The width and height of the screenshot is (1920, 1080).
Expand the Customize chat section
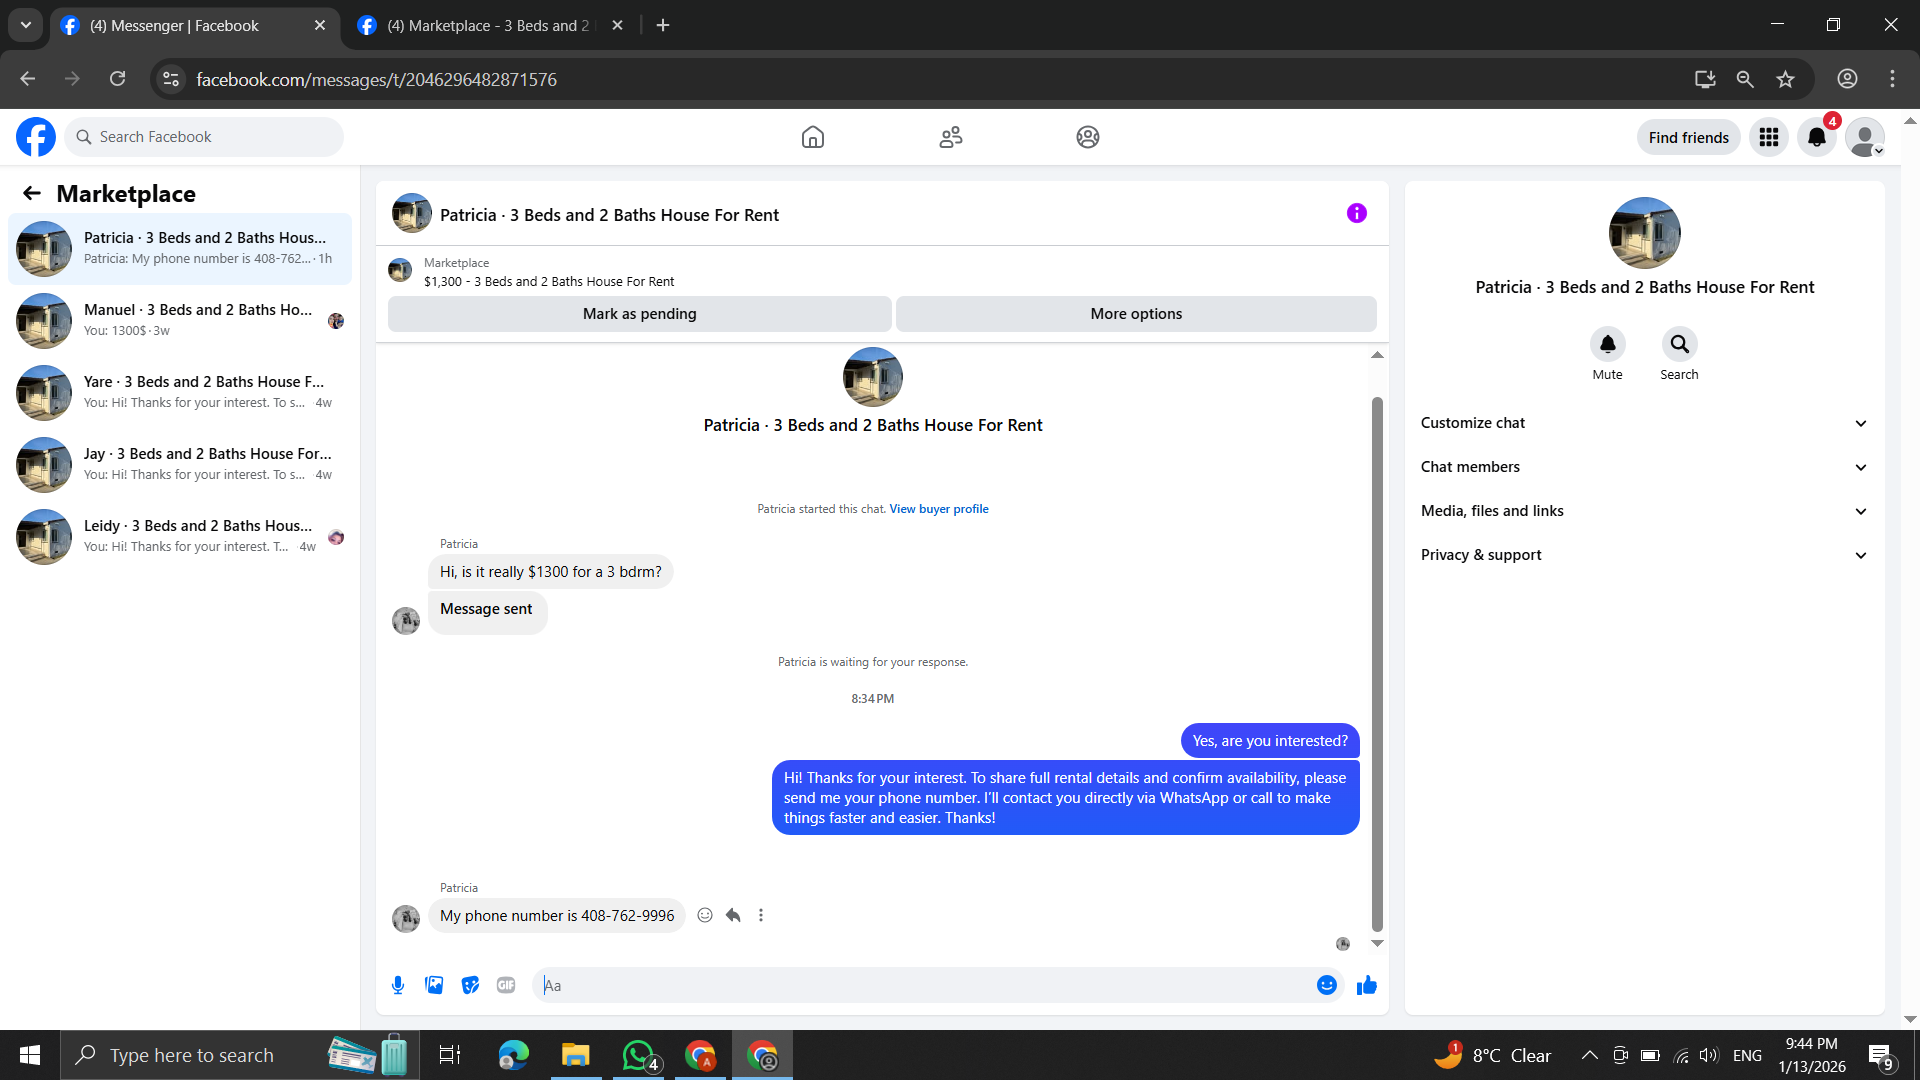pos(1644,423)
